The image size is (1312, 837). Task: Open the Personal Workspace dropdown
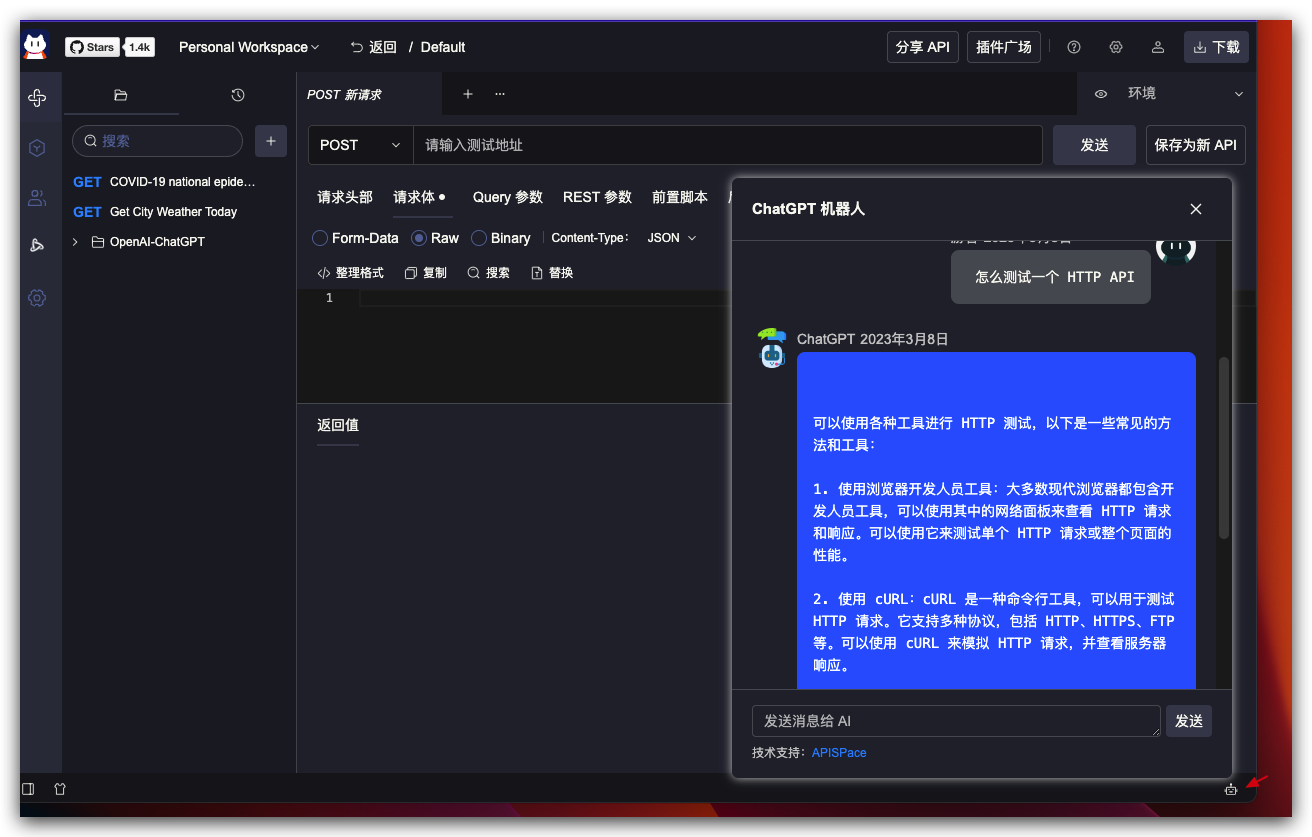point(249,47)
